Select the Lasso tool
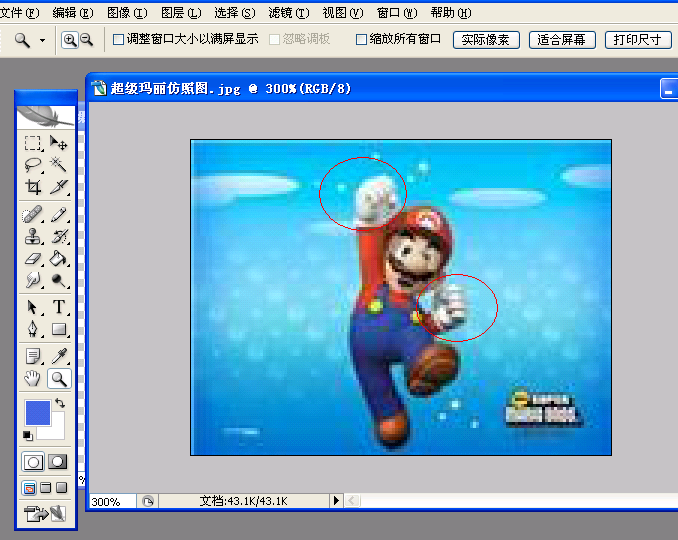Image resolution: width=678 pixels, height=540 pixels. tap(33, 165)
